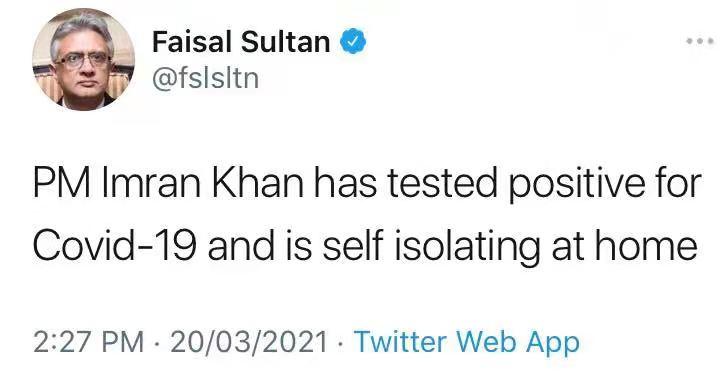The image size is (728, 378).
Task: Click the word has in the tweet
Action: coord(344,183)
